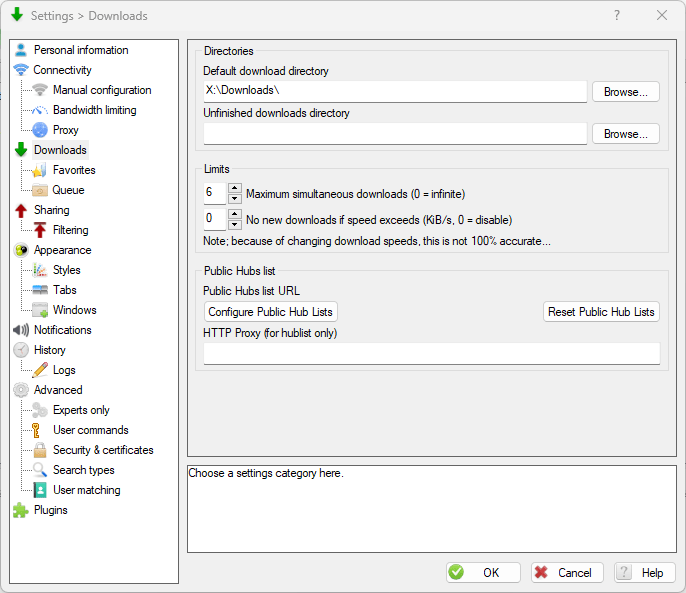Increase maximum simultaneous downloads value

(x=235, y=189)
